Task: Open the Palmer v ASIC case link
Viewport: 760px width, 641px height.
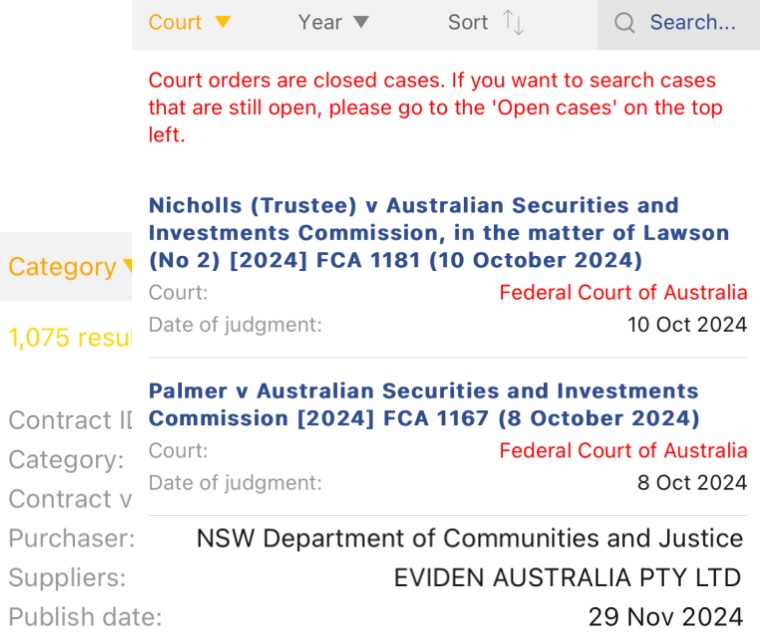Action: [x=424, y=404]
